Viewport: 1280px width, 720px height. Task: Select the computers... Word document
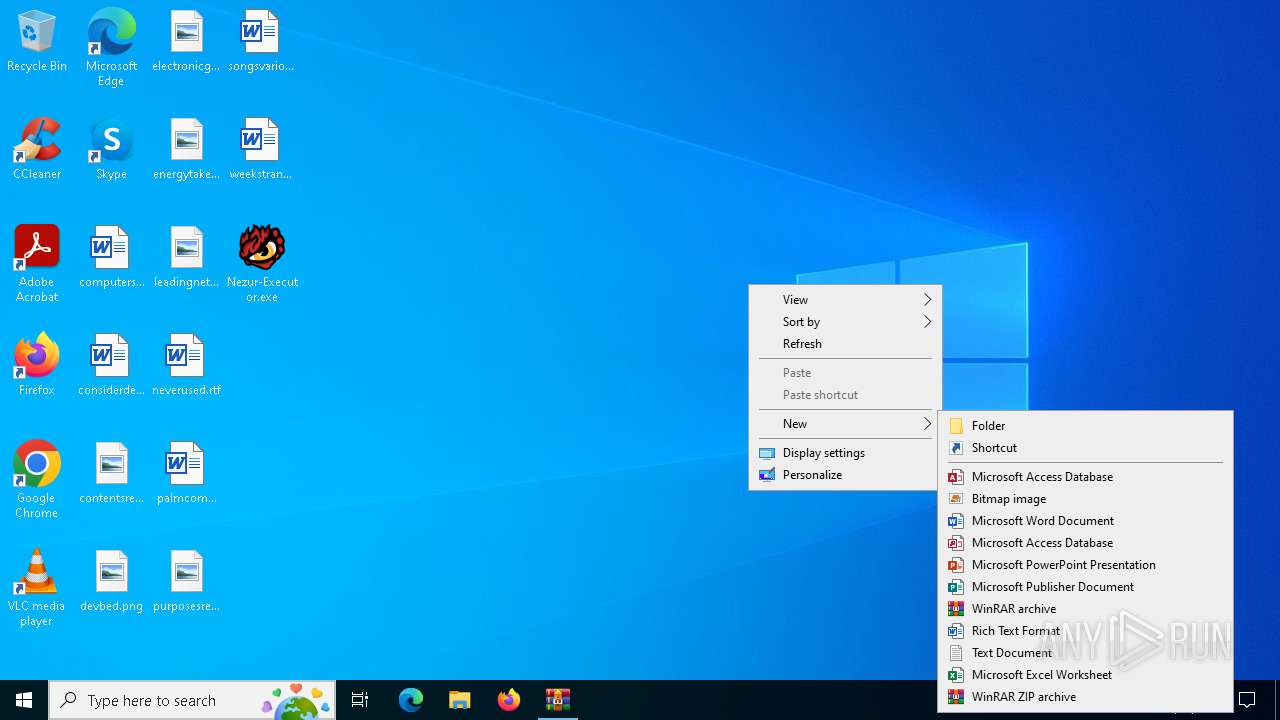tap(111, 258)
